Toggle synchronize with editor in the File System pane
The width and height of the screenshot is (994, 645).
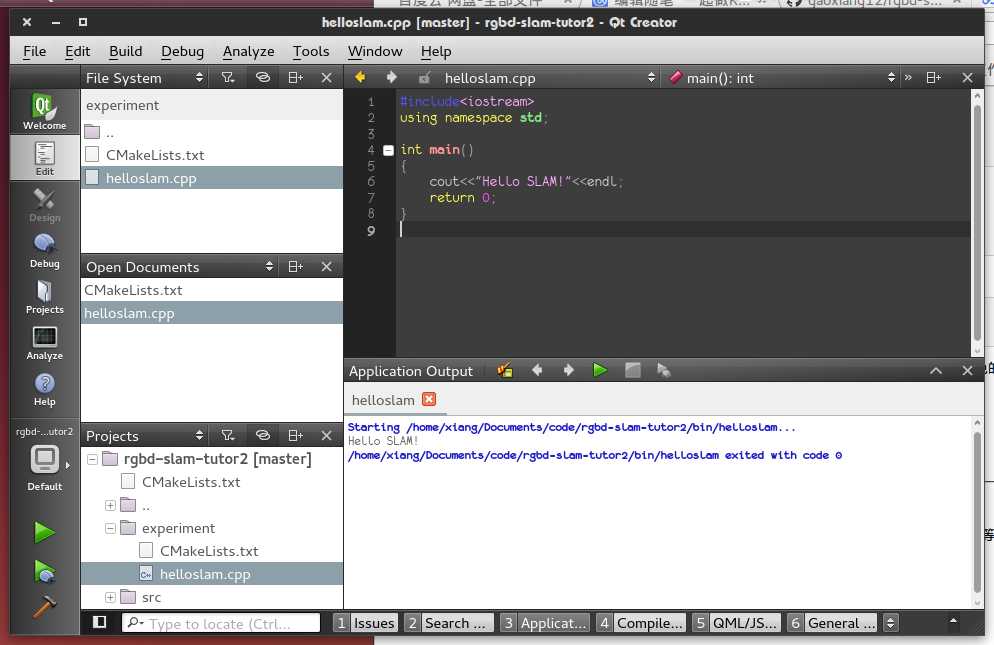(x=262, y=77)
